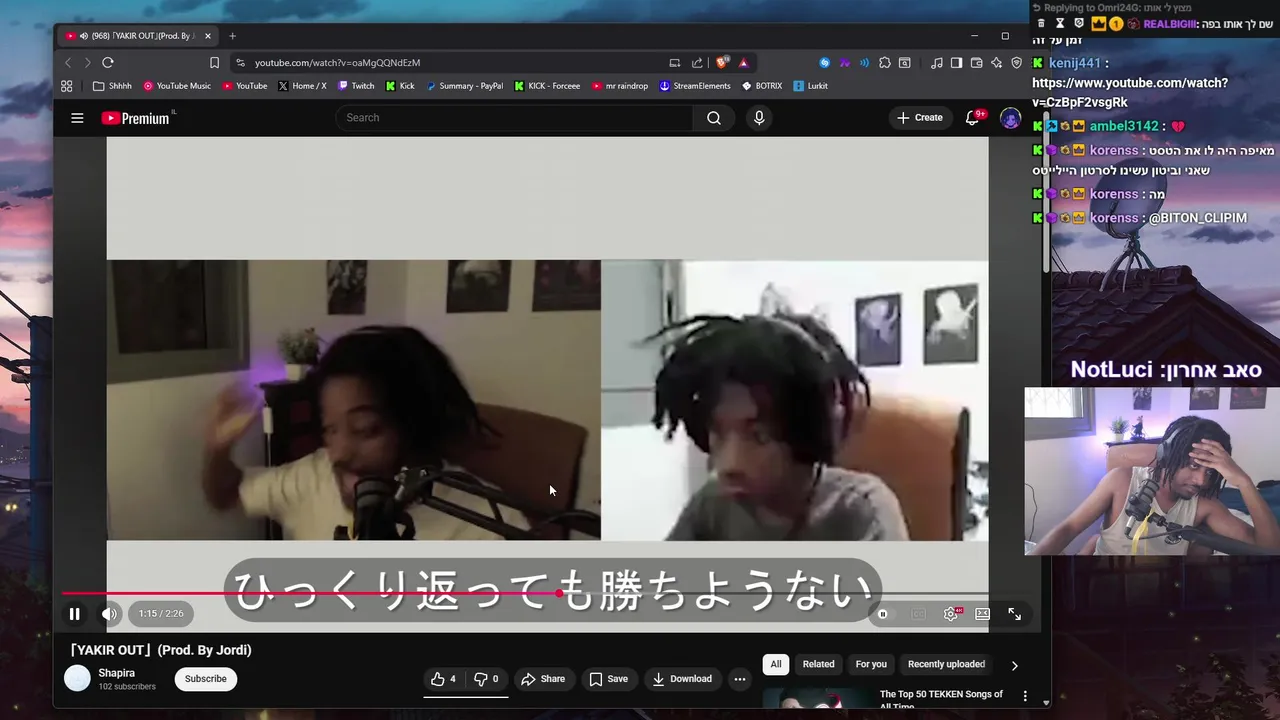Open the Shhhh bookmarks folder
The width and height of the screenshot is (1280, 720).
tap(112, 86)
